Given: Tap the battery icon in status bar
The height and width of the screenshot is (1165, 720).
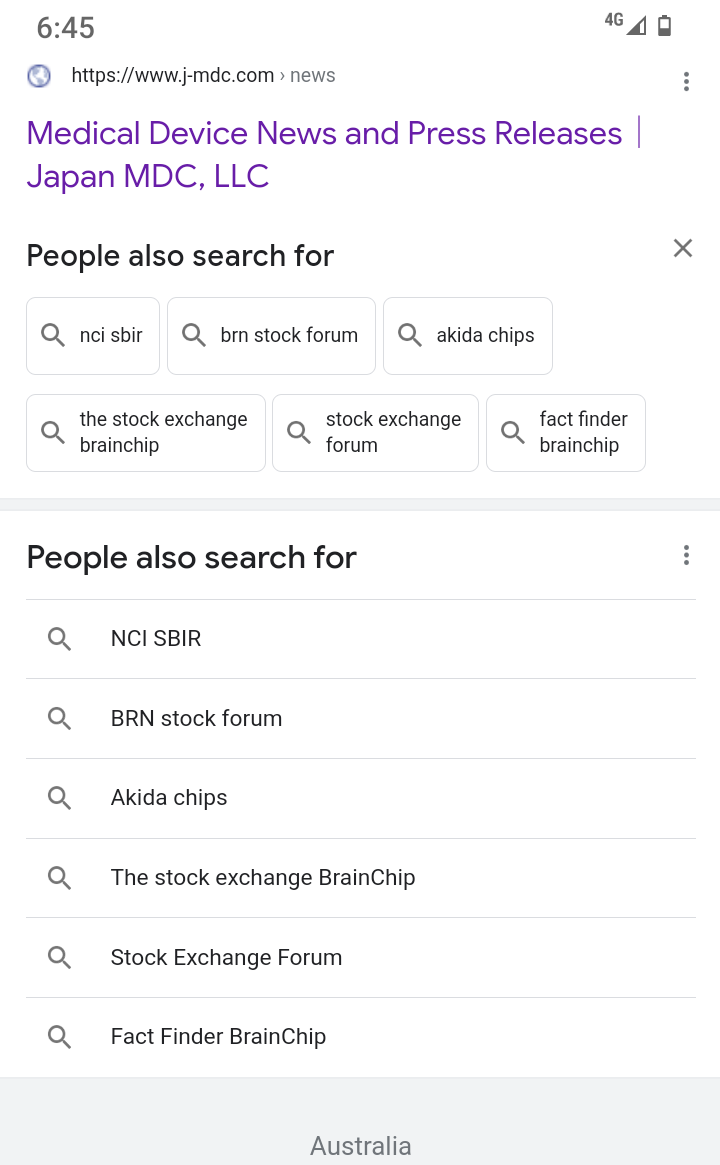Looking at the screenshot, I should pos(665,25).
